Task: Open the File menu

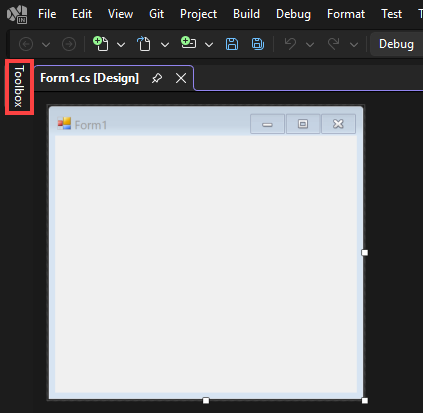Action: (x=47, y=14)
